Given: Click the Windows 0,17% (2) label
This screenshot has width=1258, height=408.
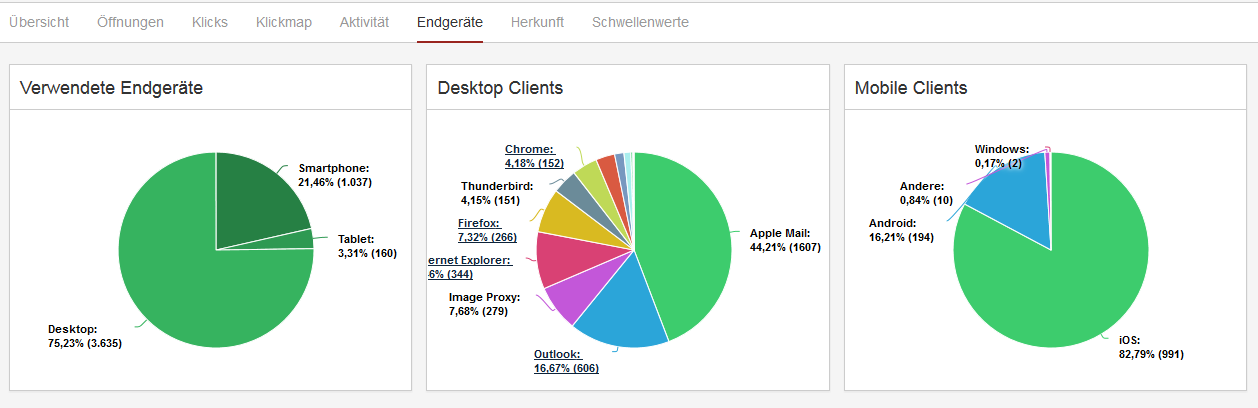Looking at the screenshot, I should [1002, 156].
